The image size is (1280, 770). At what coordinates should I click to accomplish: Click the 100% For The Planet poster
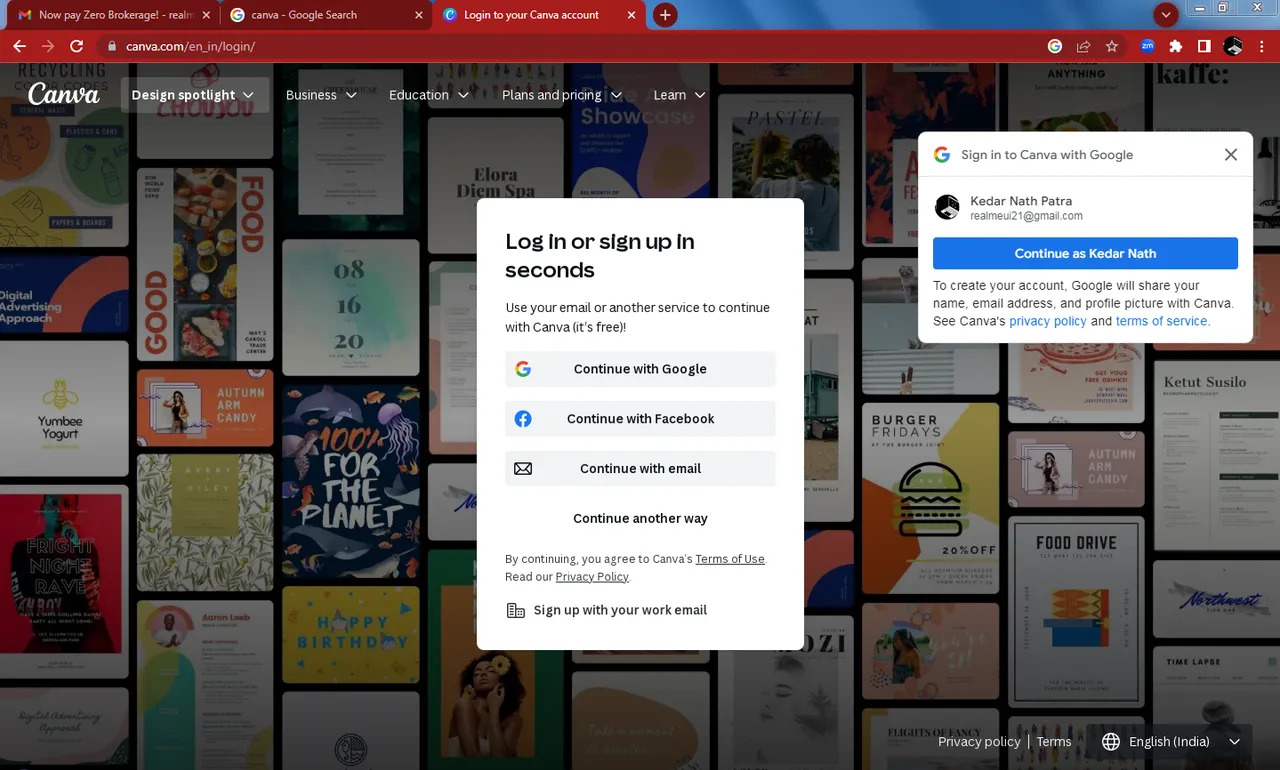pyautogui.click(x=351, y=482)
